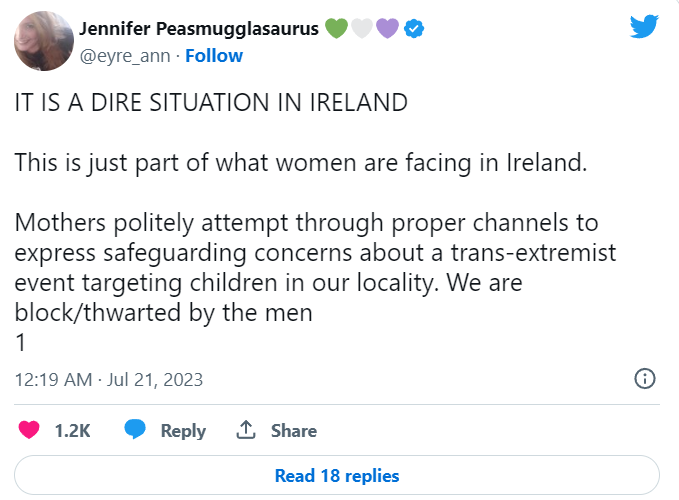This screenshot has width=679, height=500.
Task: Click the display name Jennifer Peasmugglasaurus
Action: click(x=199, y=29)
